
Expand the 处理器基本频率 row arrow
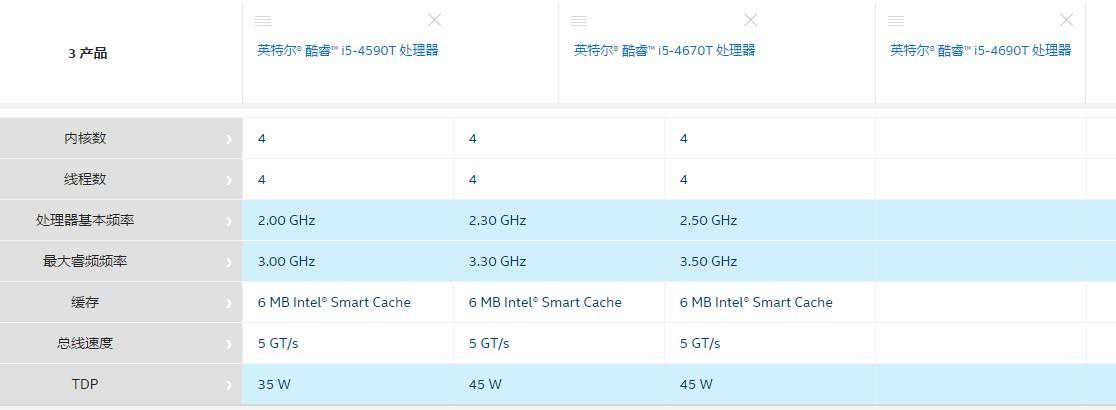(229, 221)
